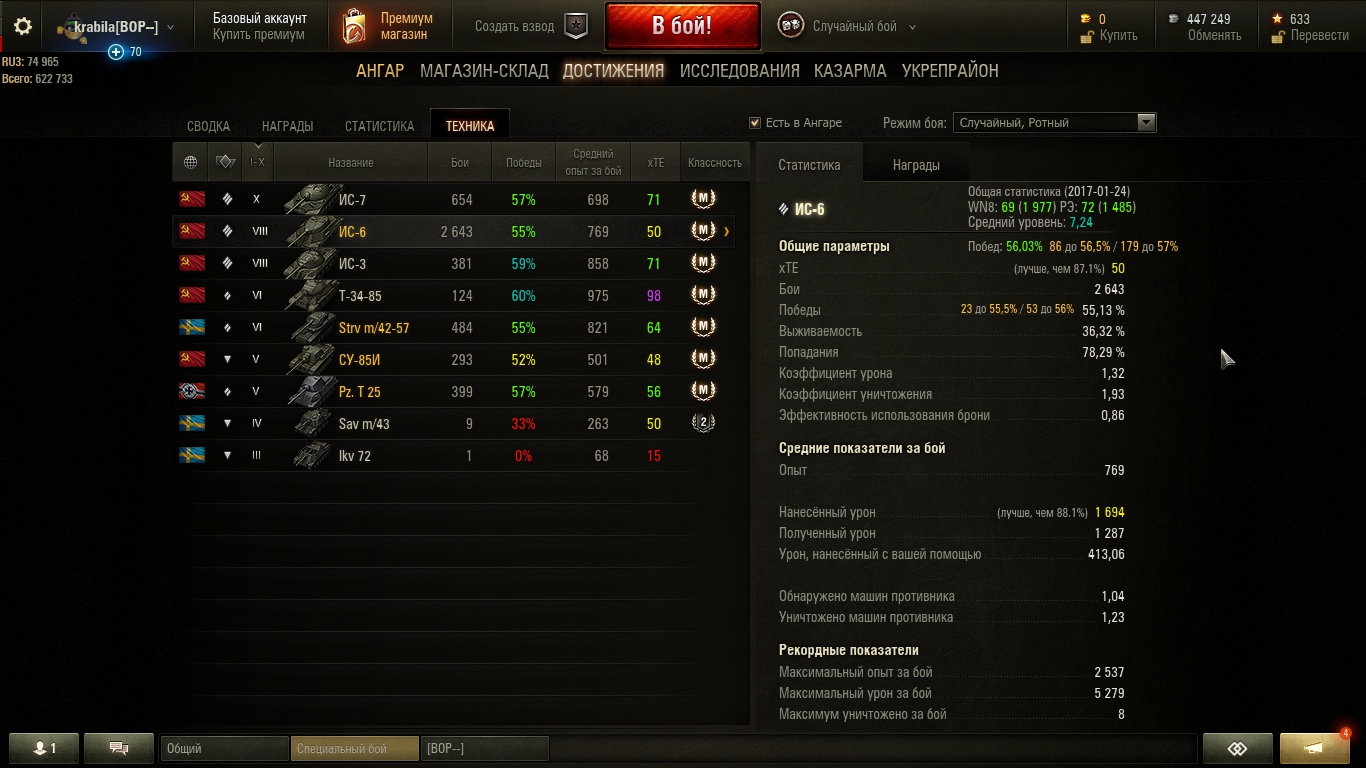Select the ИС-3 row in vehicle list
This screenshot has height=768, width=1366.
click(x=460, y=264)
